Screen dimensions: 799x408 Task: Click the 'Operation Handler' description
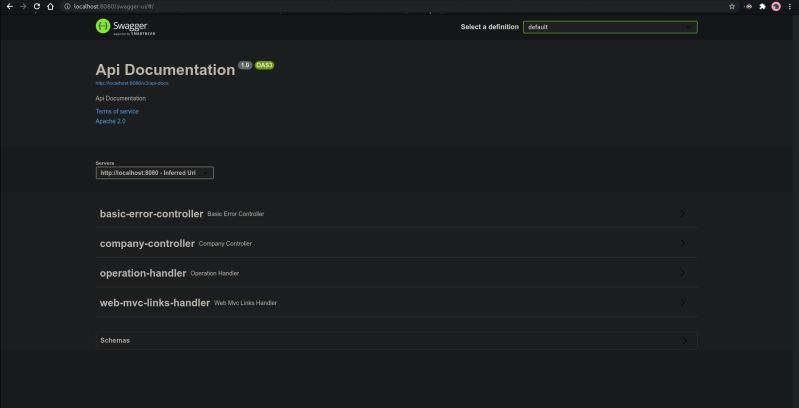[x=215, y=273]
